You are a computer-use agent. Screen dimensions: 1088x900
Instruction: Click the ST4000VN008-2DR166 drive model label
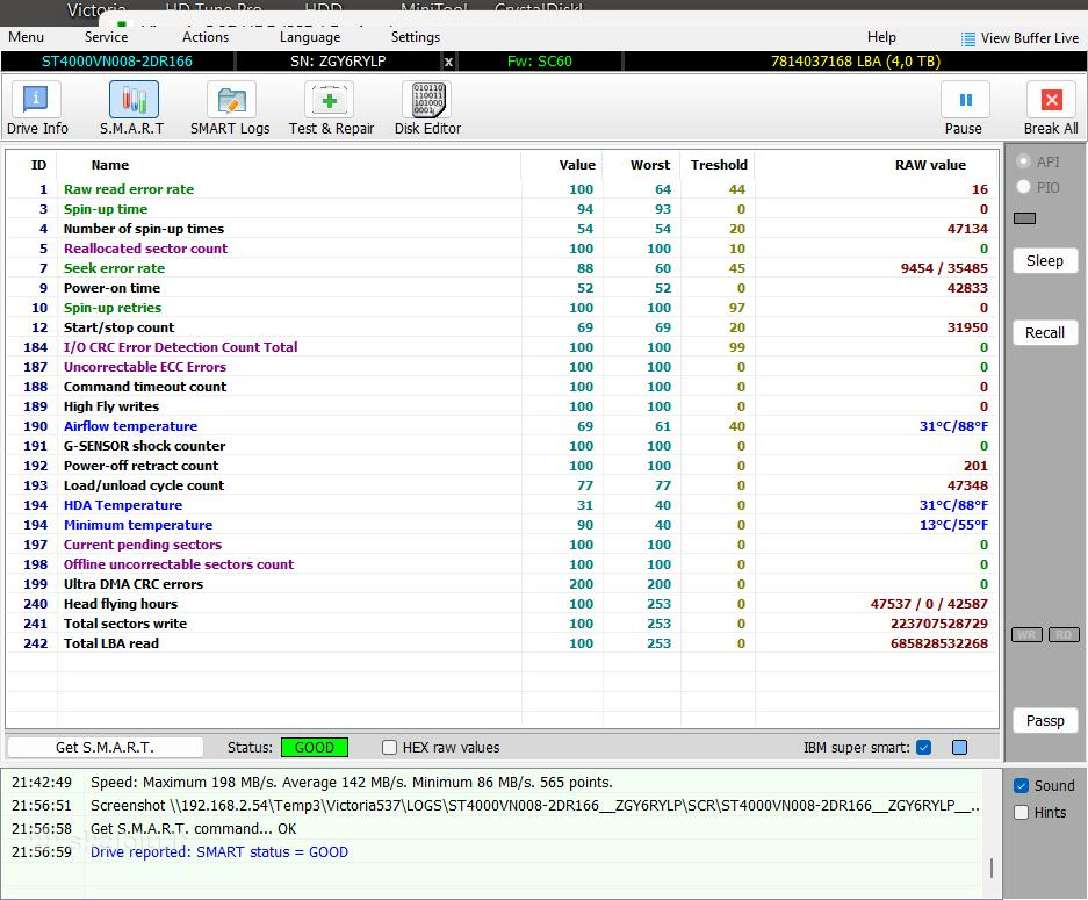click(117, 61)
